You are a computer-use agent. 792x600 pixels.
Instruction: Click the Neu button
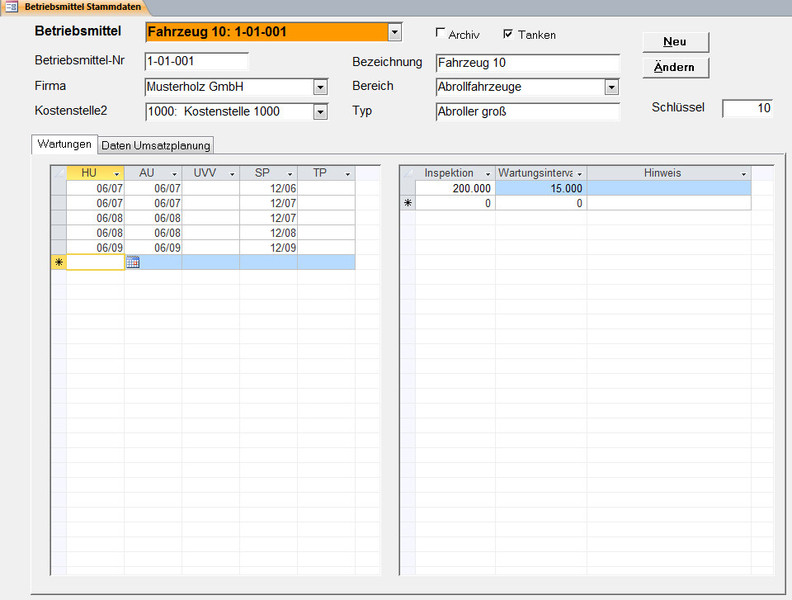click(x=675, y=42)
